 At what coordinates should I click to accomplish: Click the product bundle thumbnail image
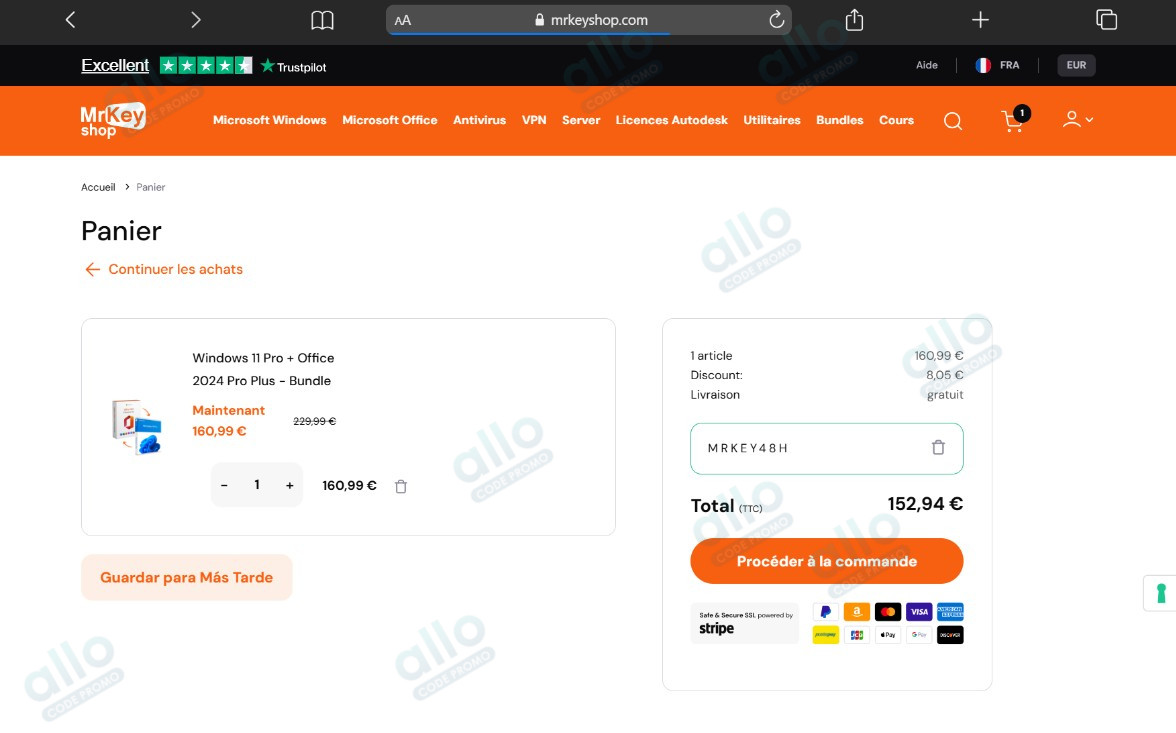click(137, 427)
